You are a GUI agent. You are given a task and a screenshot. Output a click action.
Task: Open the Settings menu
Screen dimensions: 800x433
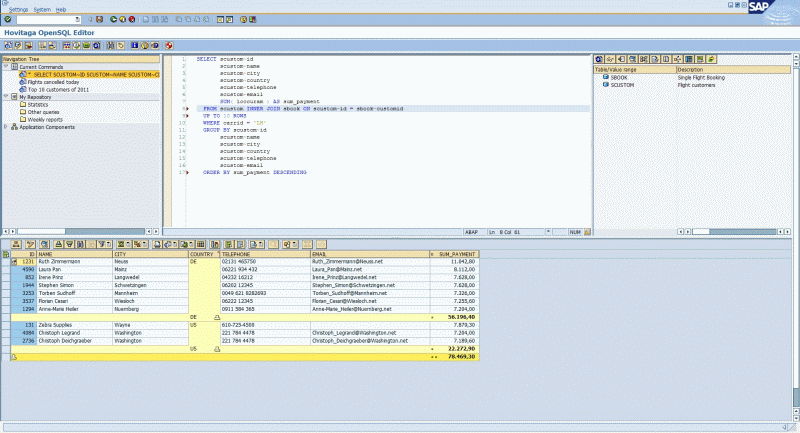click(18, 9)
